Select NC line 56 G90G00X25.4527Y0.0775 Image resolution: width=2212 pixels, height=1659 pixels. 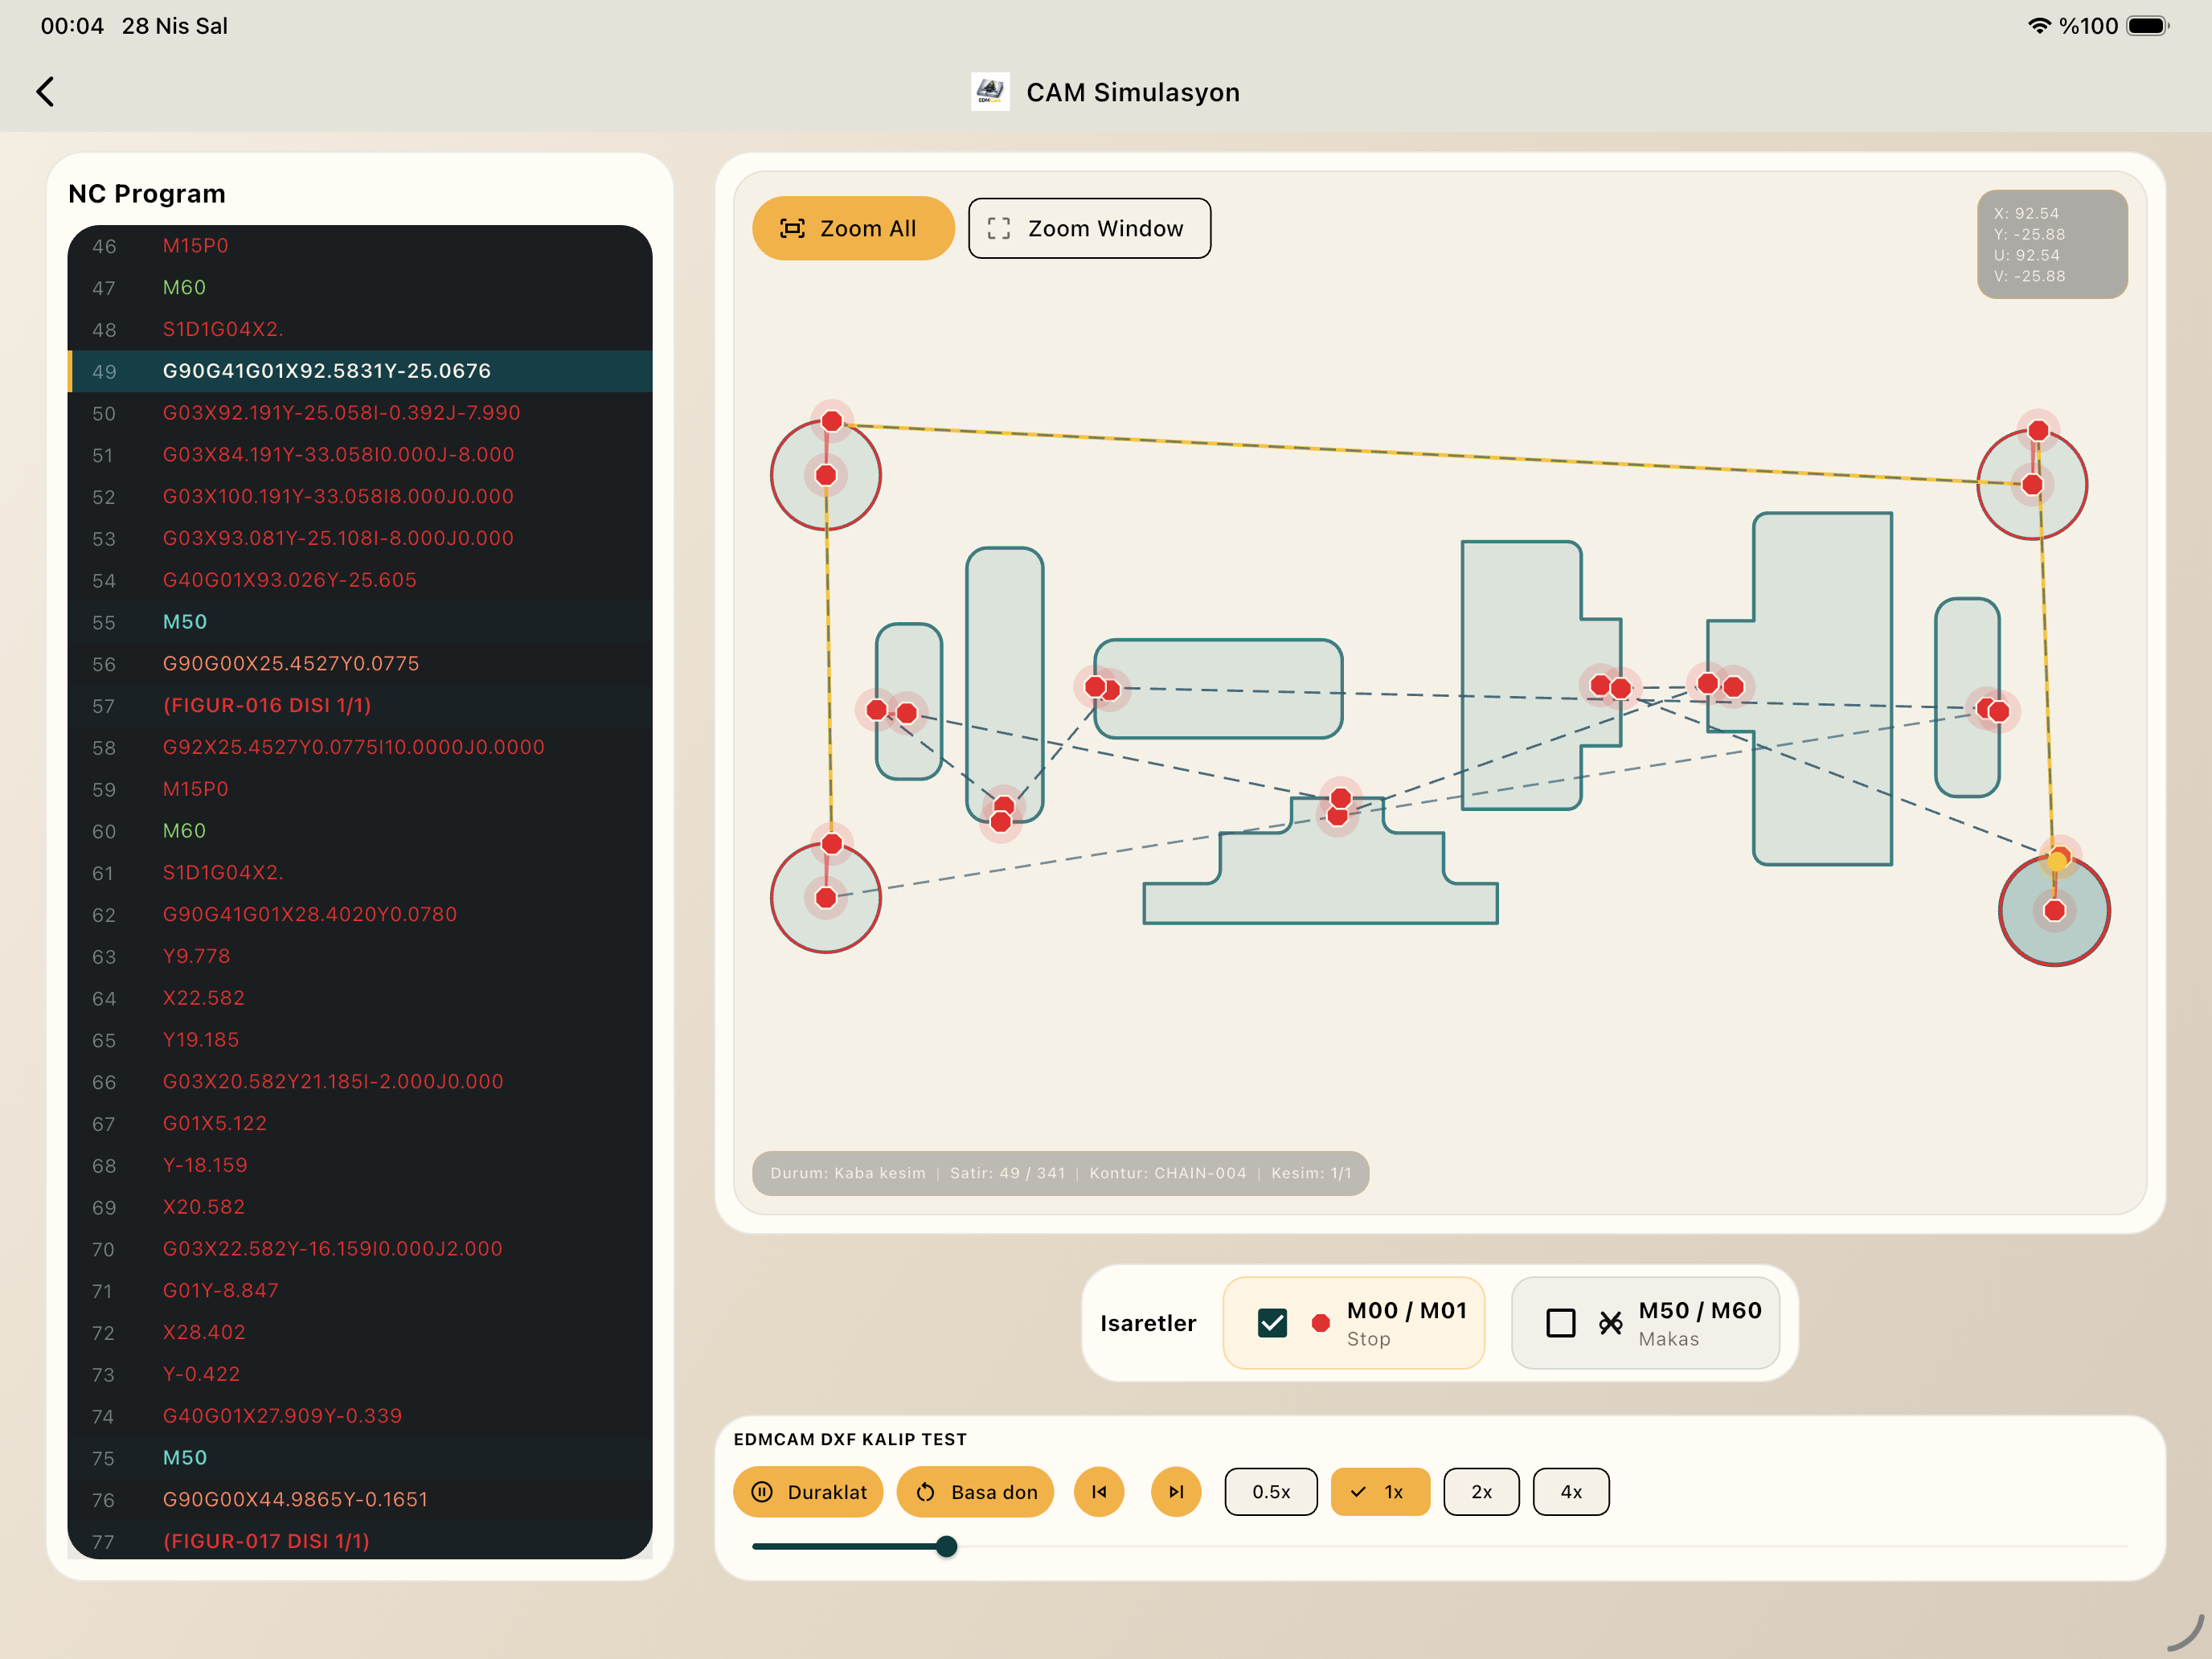[x=360, y=663]
